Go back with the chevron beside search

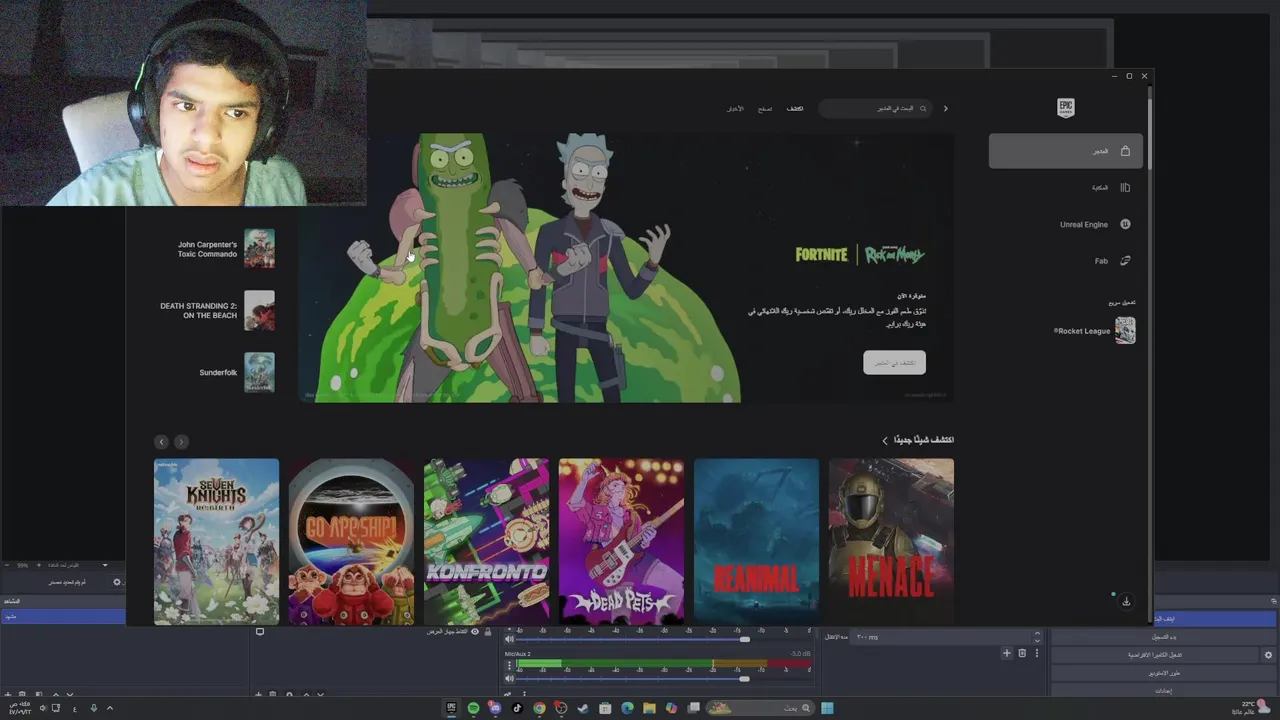click(946, 108)
